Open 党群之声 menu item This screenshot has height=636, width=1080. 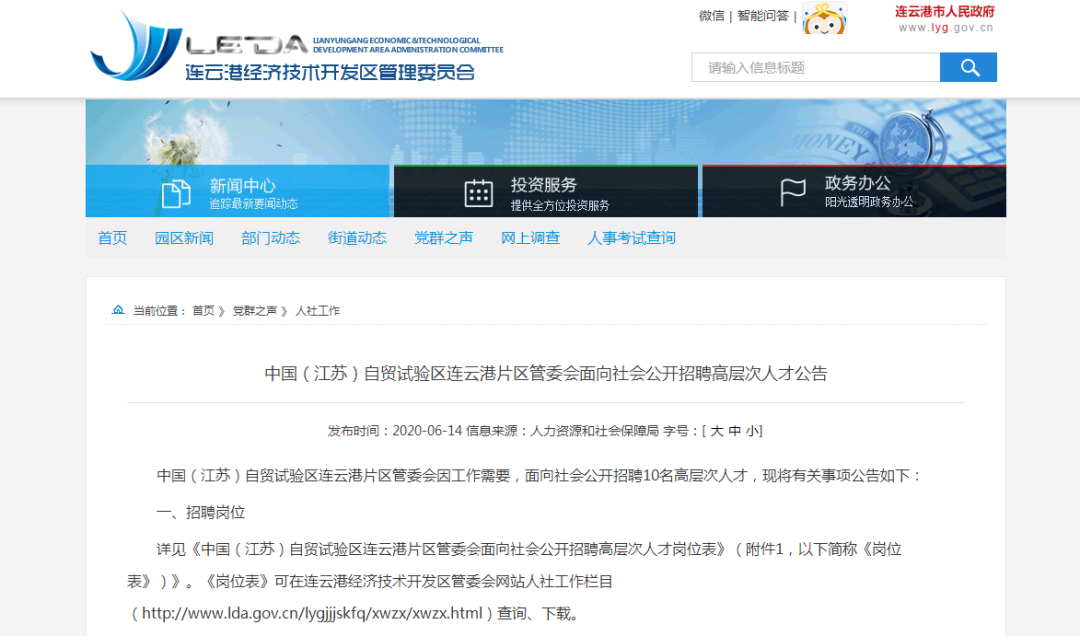(x=444, y=238)
